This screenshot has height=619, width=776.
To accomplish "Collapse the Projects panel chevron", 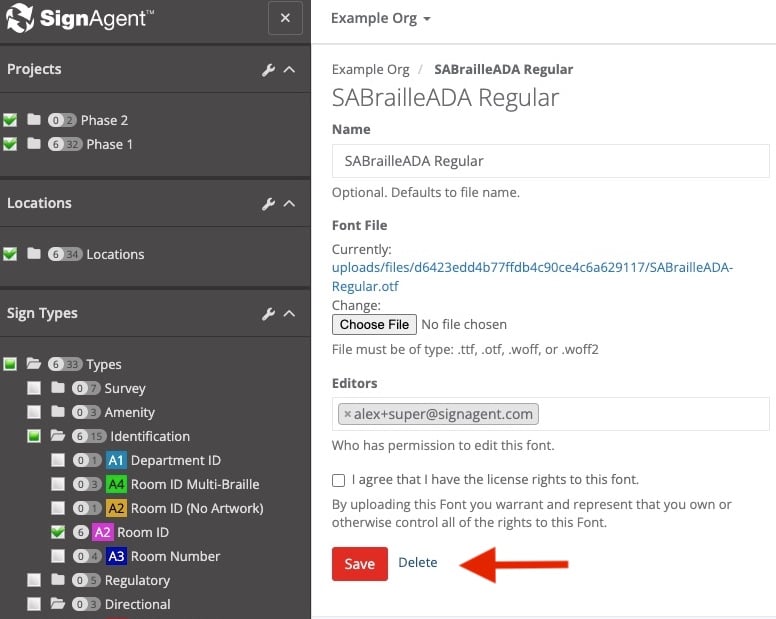I will (x=290, y=70).
